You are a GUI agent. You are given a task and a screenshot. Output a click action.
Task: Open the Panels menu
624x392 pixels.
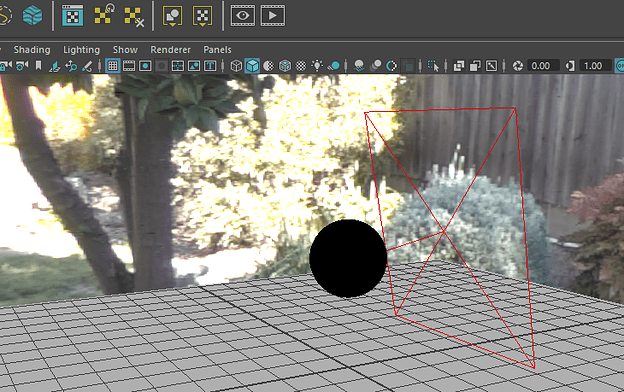(217, 50)
